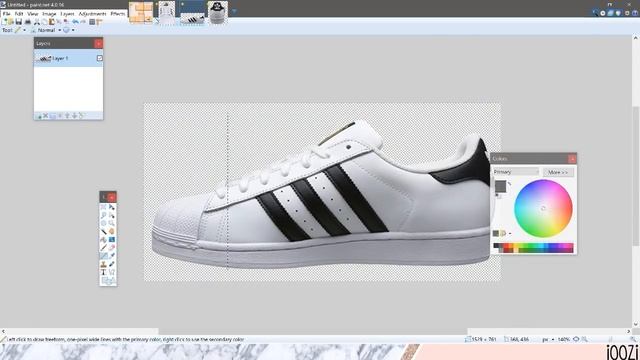Toggle the rulers button

click(99, 22)
